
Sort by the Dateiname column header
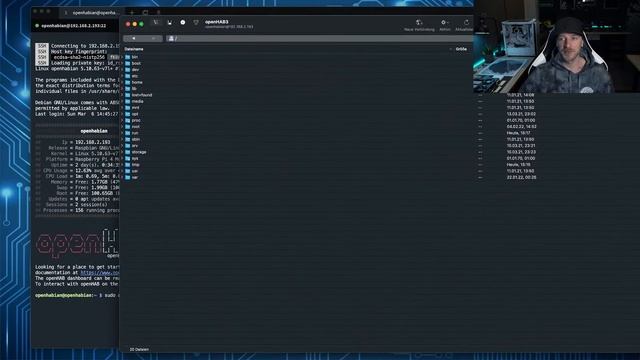tap(134, 49)
